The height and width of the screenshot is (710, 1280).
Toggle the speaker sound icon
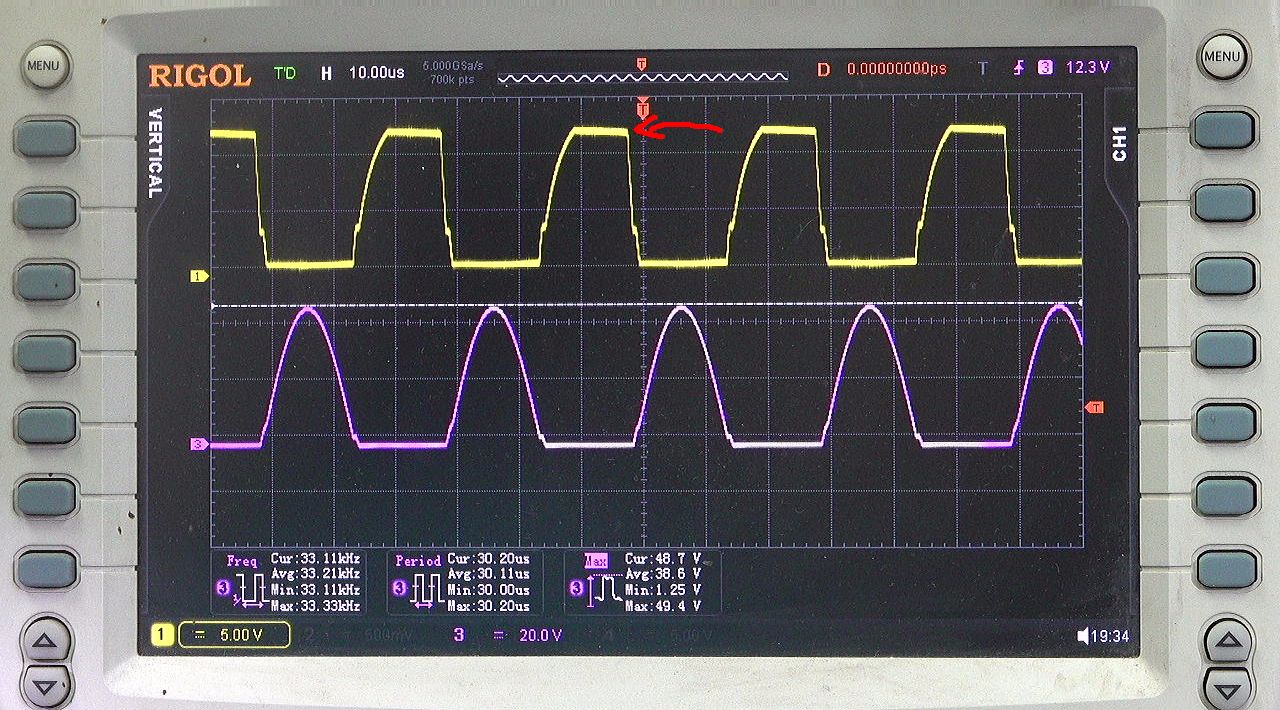pos(1083,636)
